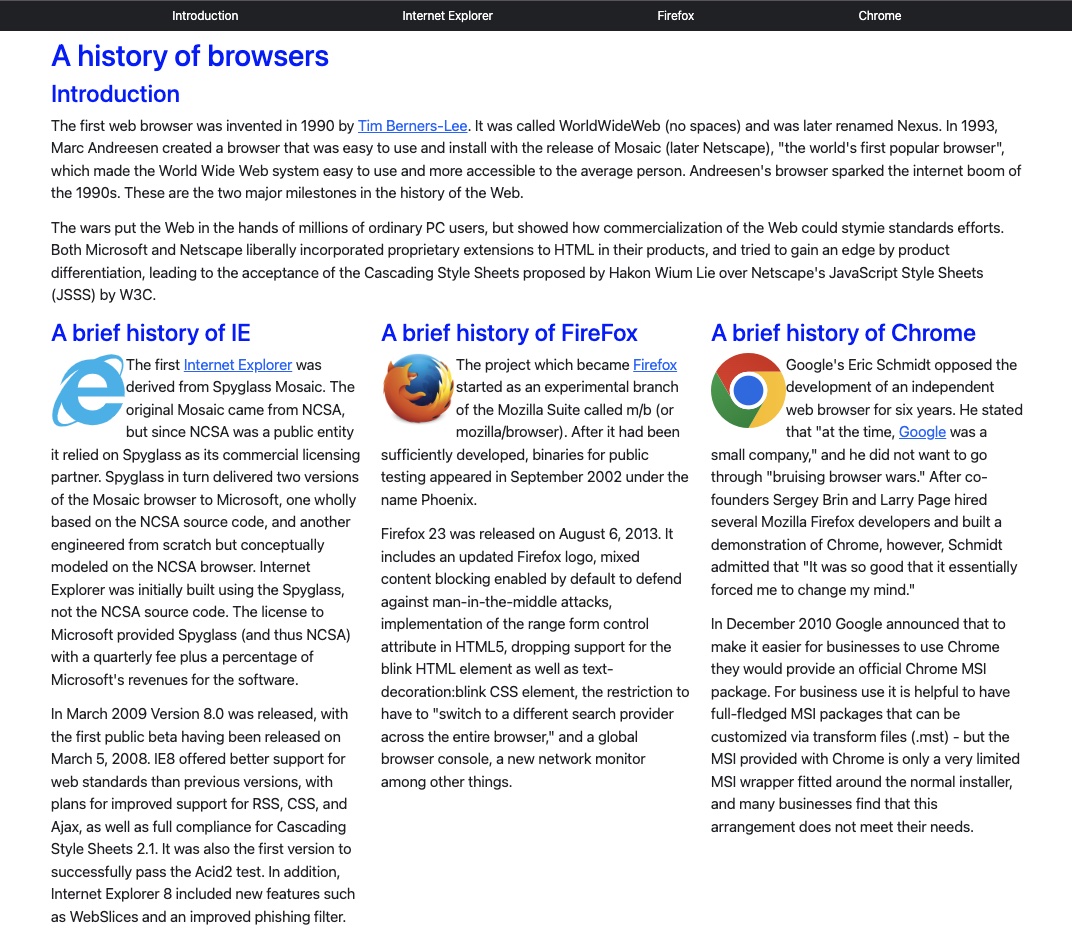Click the "A brief history of Chrome" heading

coord(843,333)
